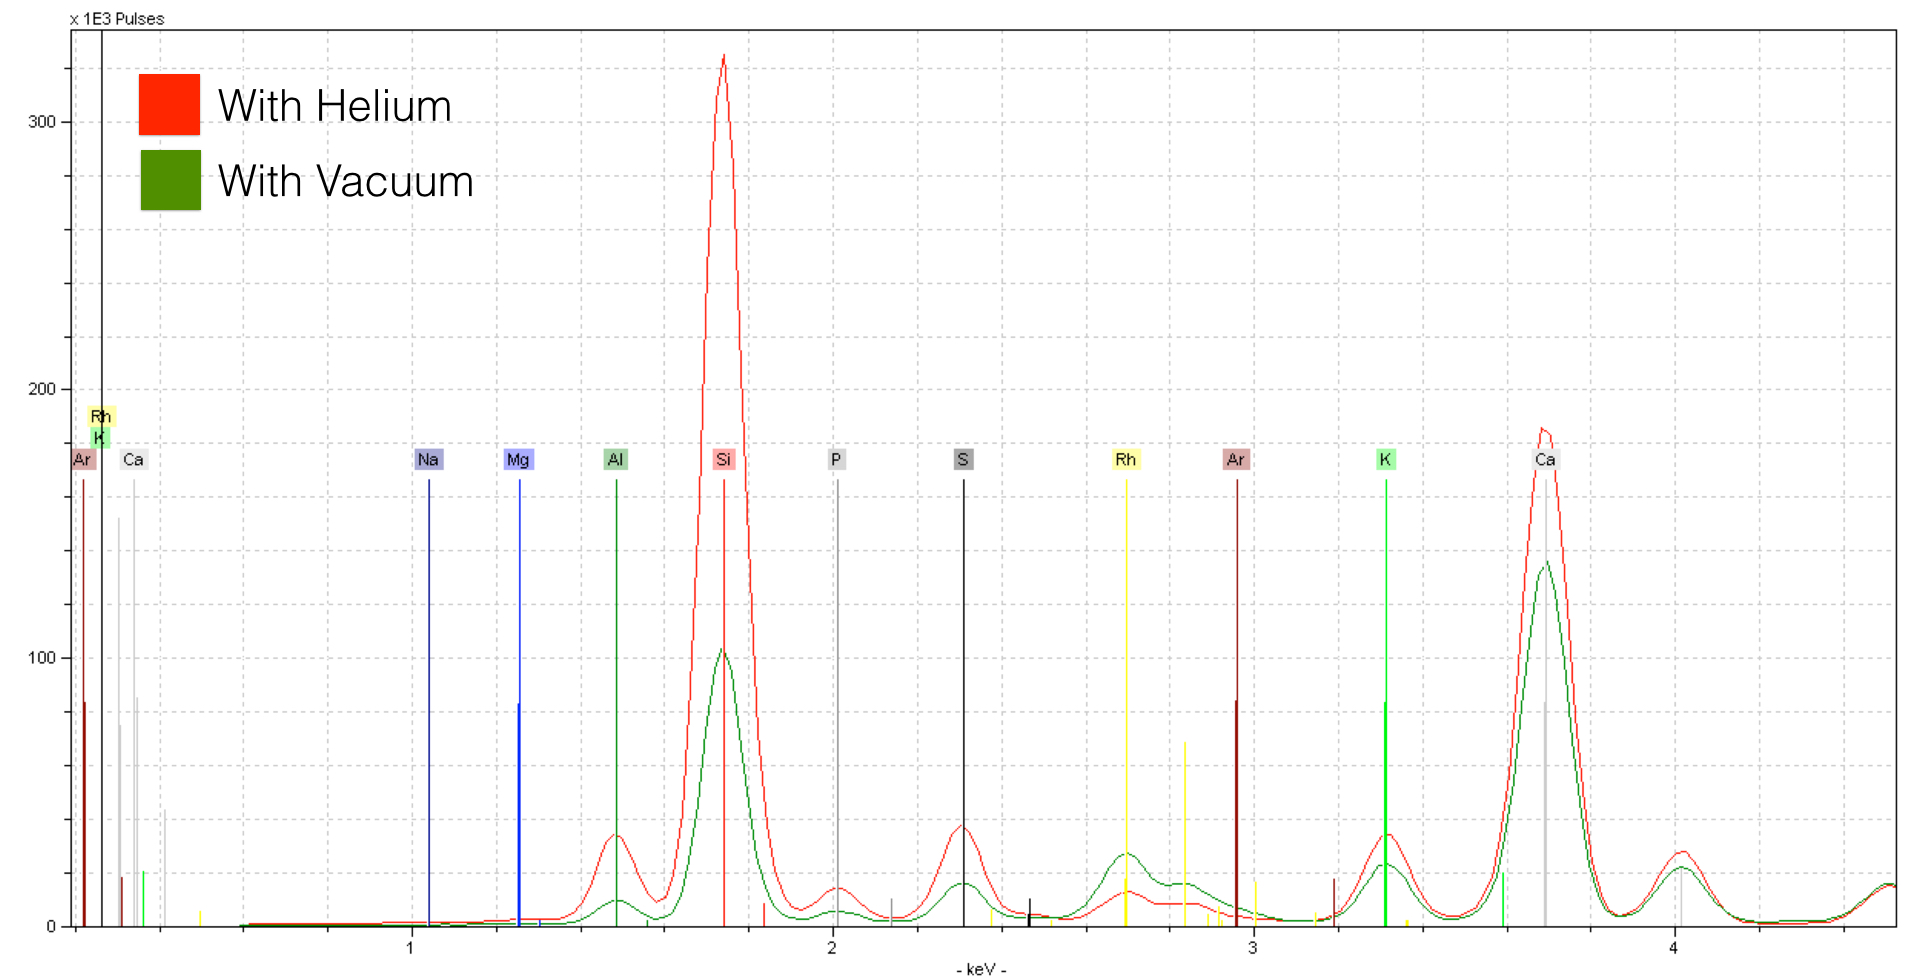Select the Rh label between S and Ar
The image size is (1920, 980).
coord(1125,460)
